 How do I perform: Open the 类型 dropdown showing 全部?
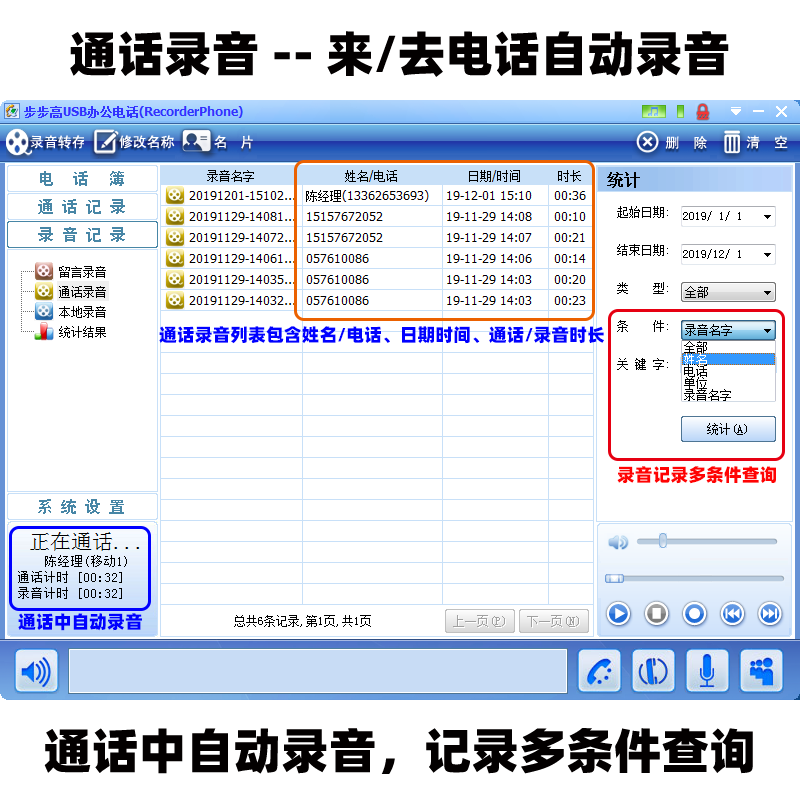tap(728, 292)
